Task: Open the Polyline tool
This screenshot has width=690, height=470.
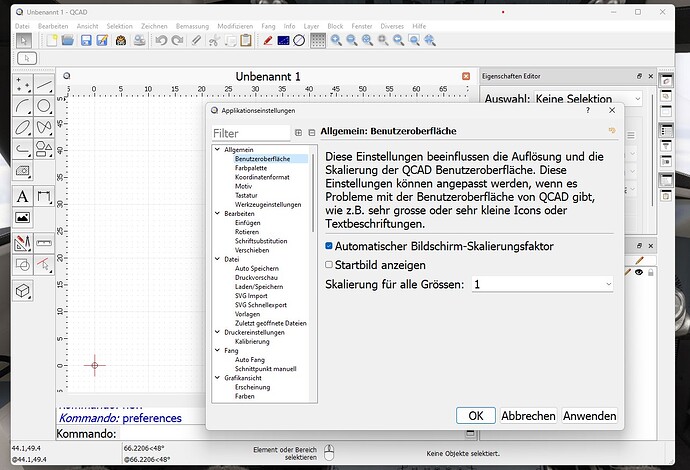Action: click(22, 149)
